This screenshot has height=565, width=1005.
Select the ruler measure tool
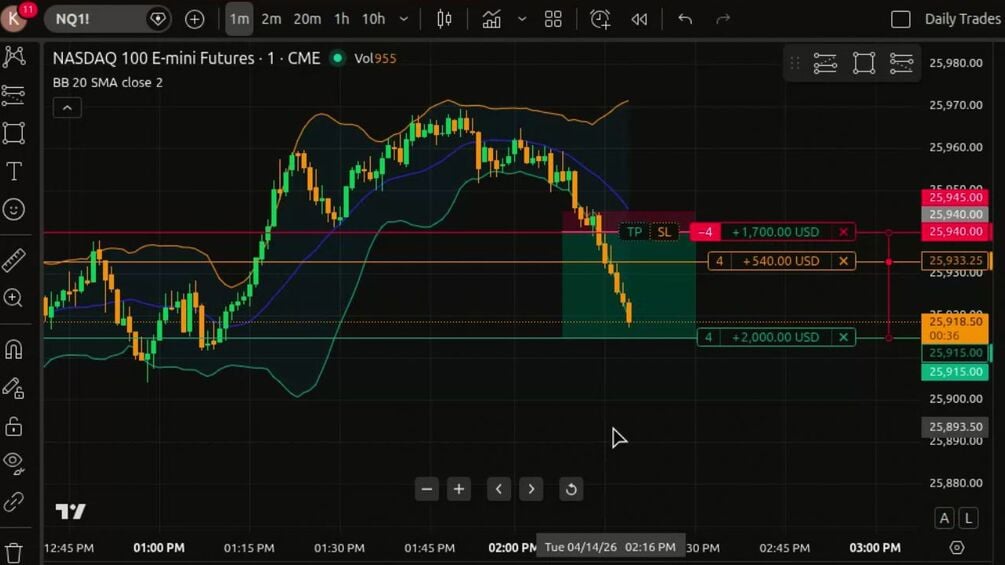pos(14,260)
